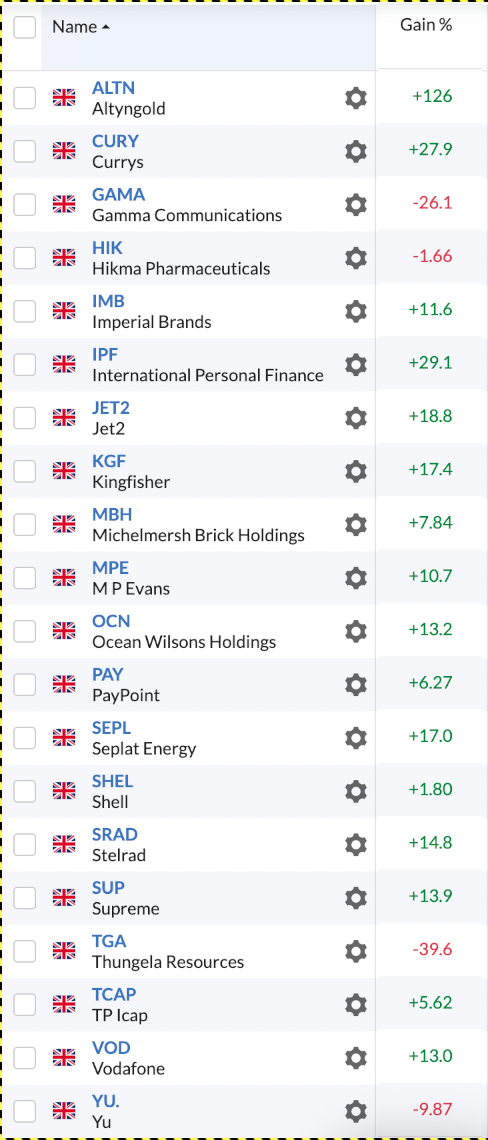This screenshot has height=1140, width=488.
Task: Open the MBH ticker link
Action: (x=112, y=515)
